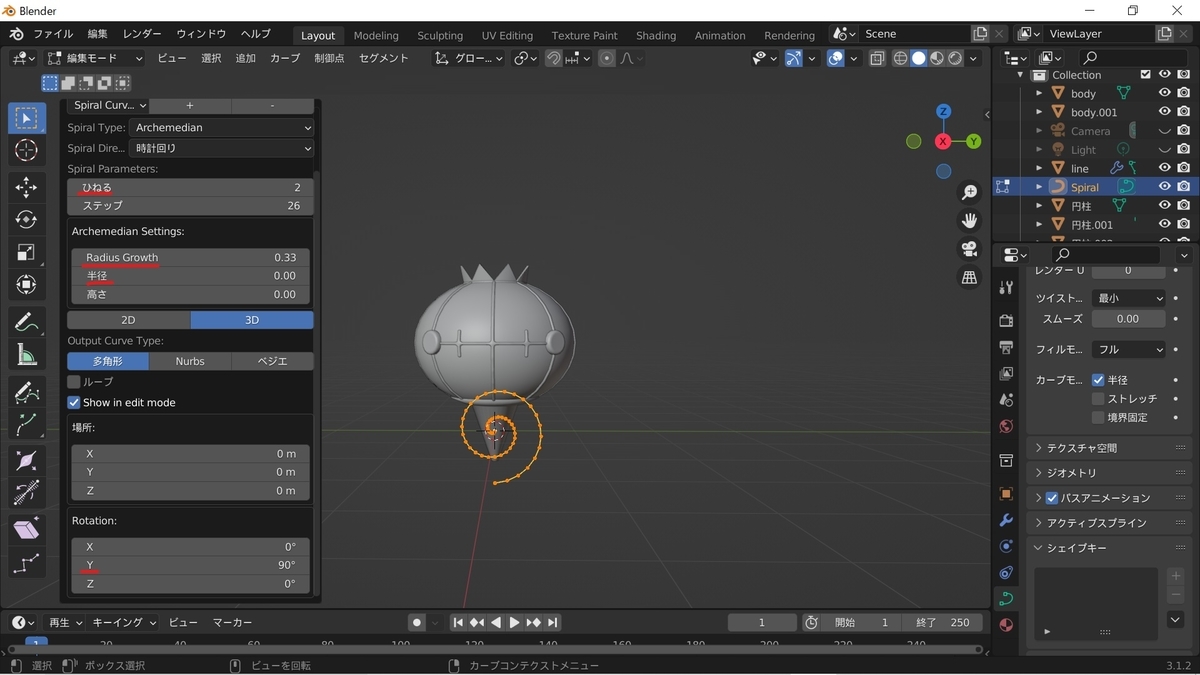
Task: Select the Randomize tool
Action: click(x=26, y=564)
